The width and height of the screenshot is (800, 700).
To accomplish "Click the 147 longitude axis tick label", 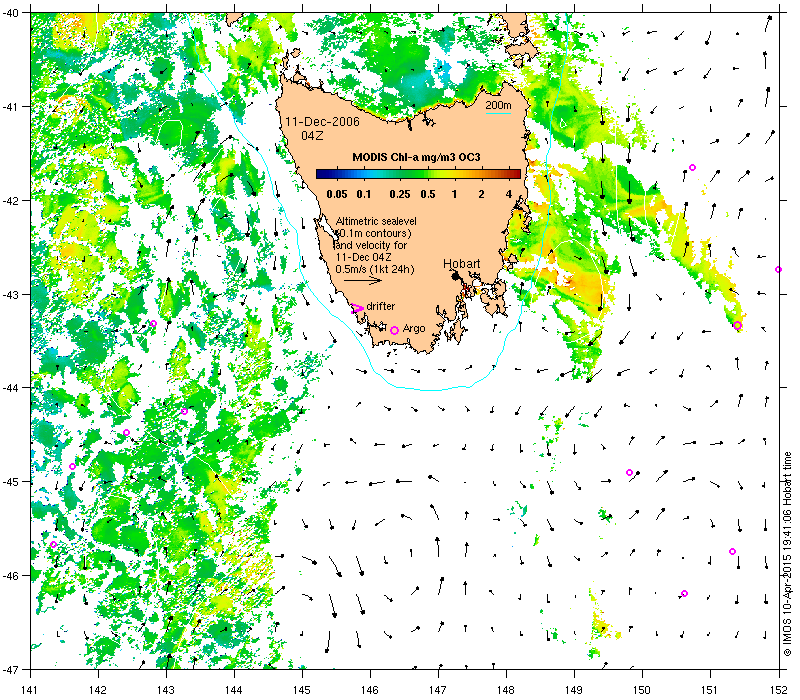I will 438,690.
